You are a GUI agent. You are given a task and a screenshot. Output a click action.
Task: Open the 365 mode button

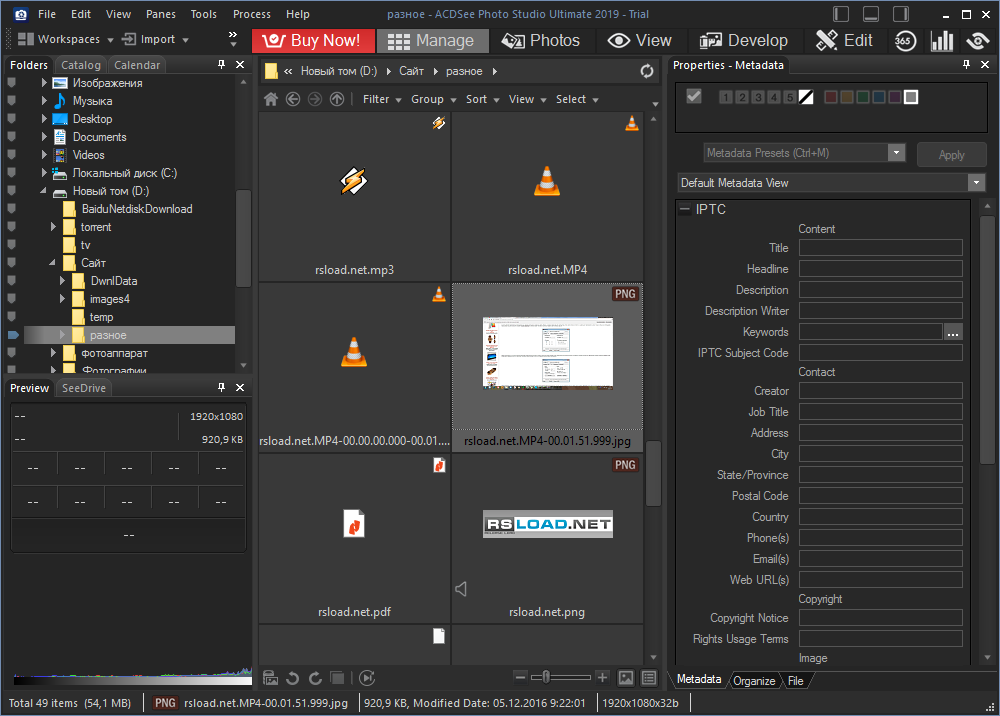904,41
